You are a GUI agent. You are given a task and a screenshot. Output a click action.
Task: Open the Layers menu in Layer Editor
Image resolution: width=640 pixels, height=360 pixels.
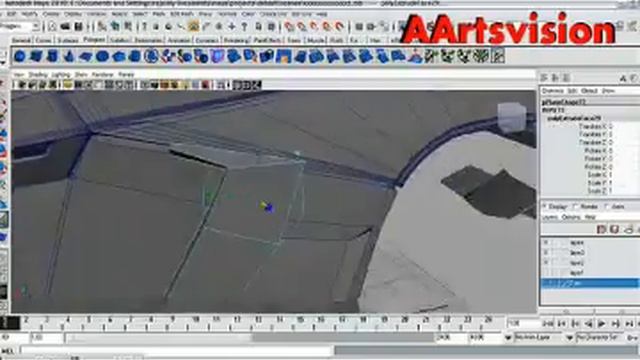[550, 217]
